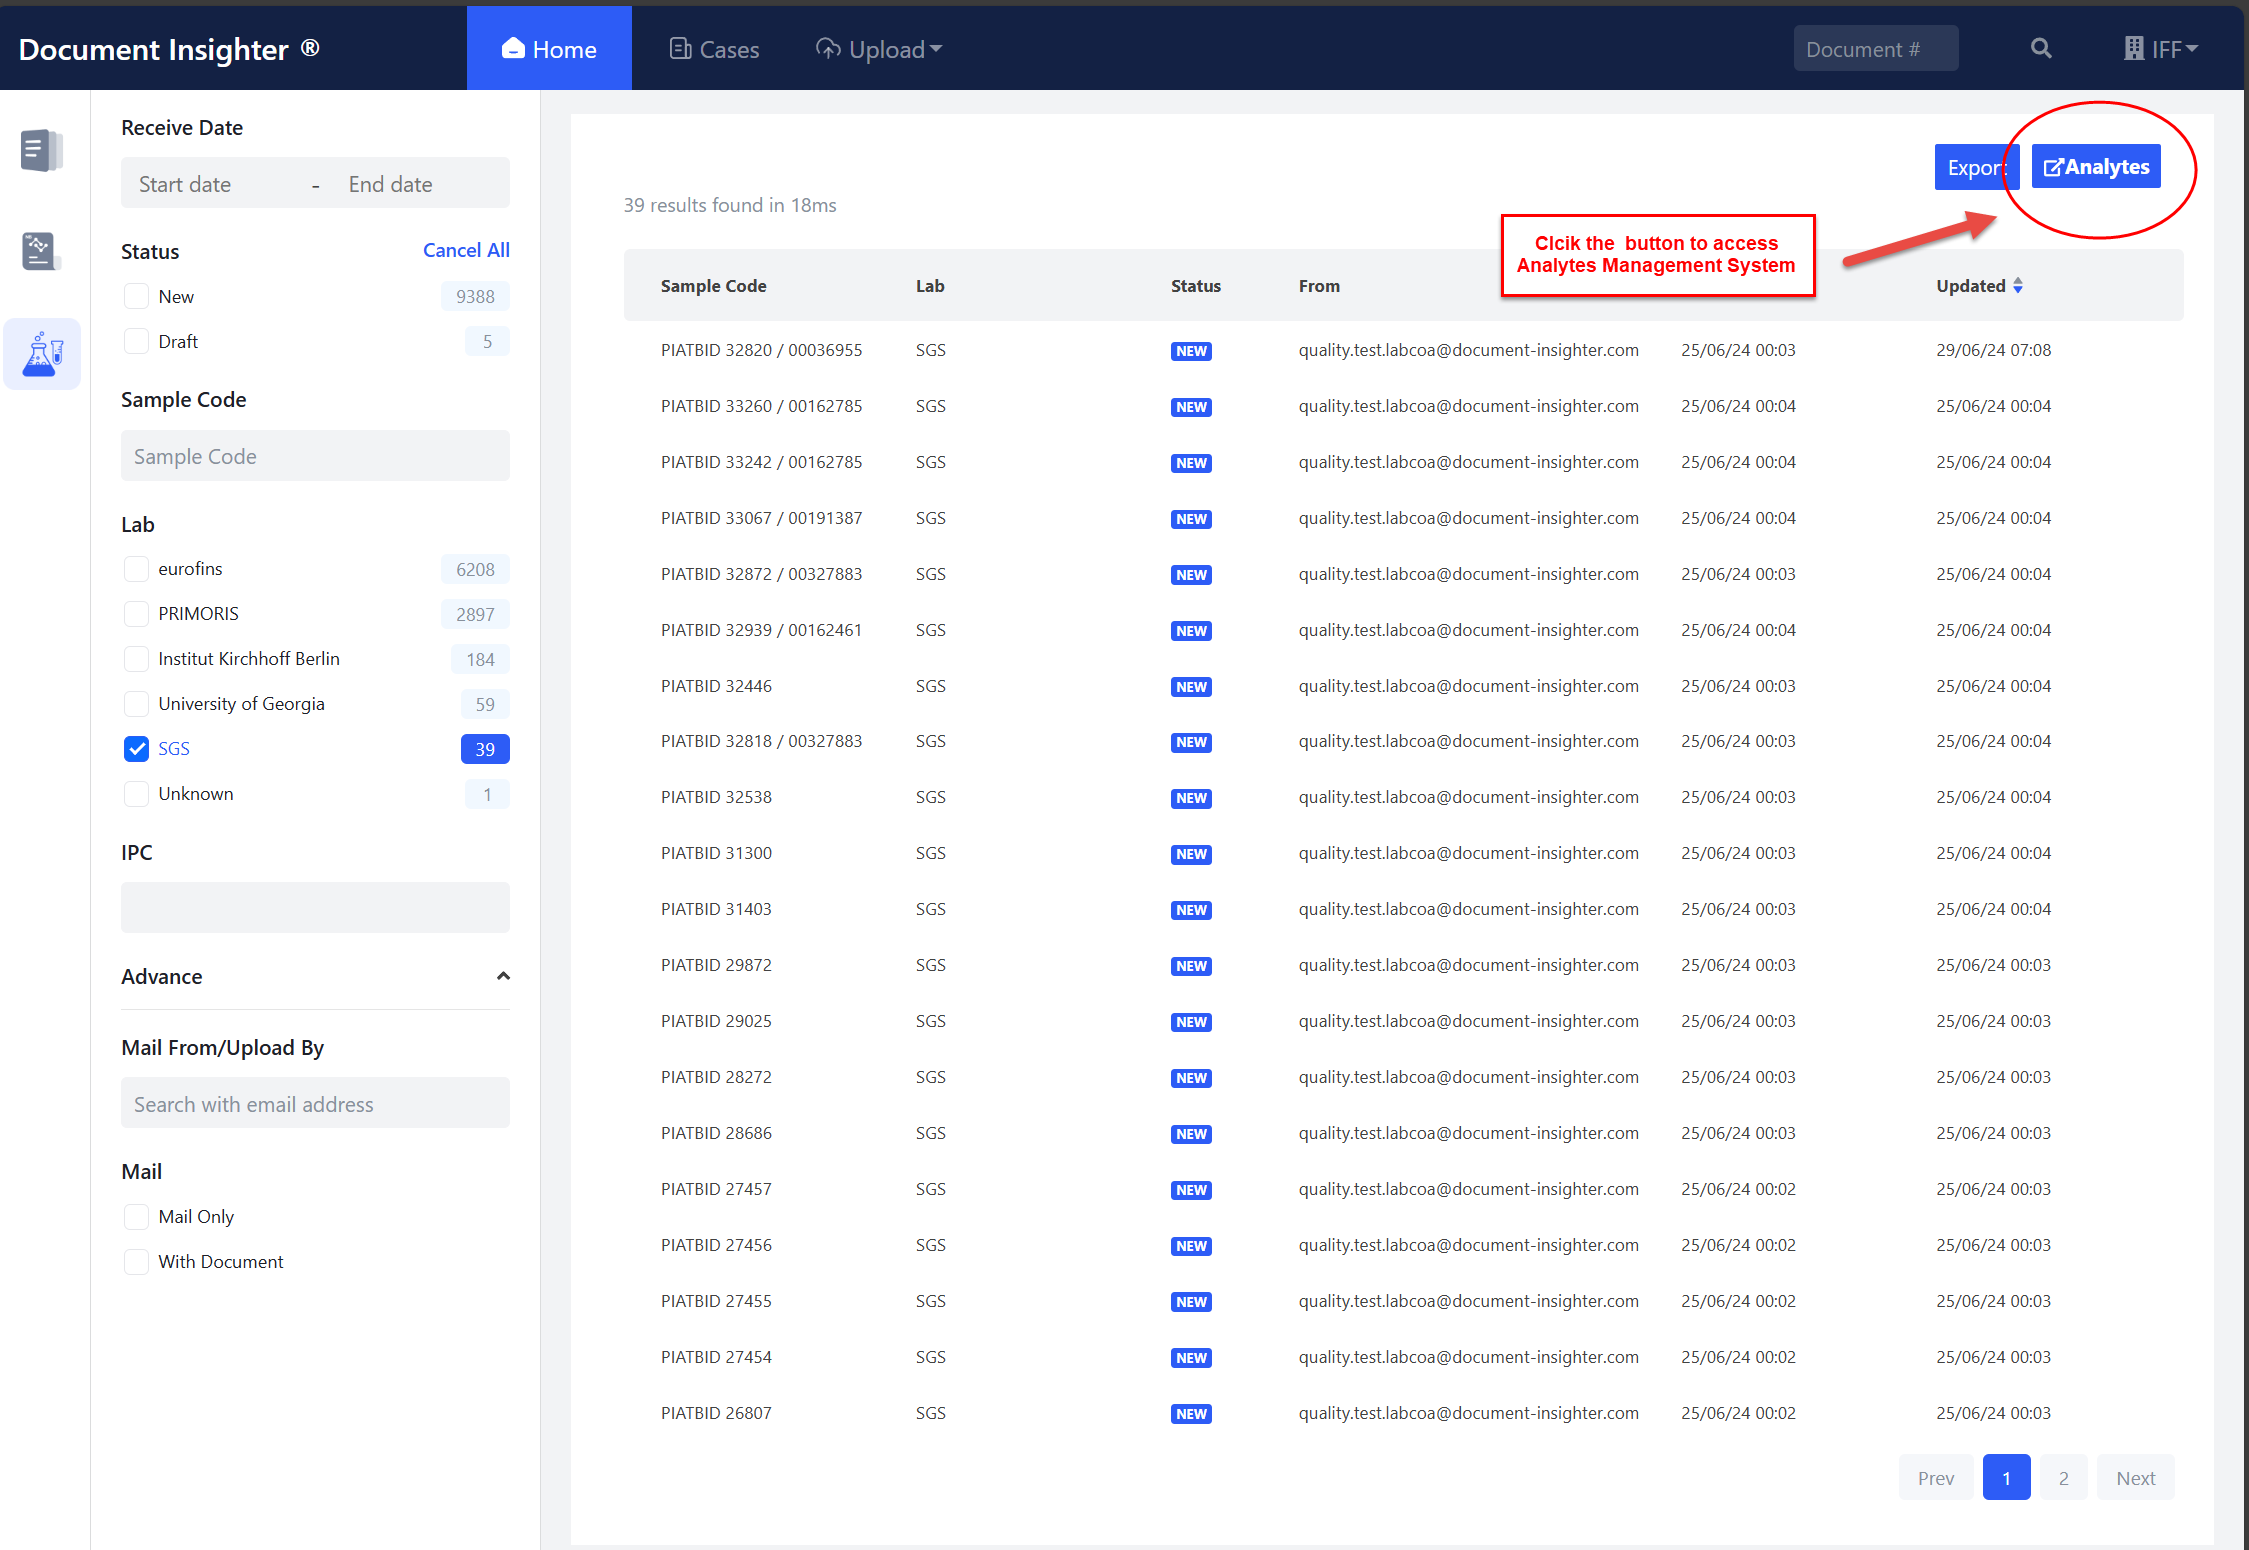The image size is (2249, 1550).
Task: Sort by the Updated column arrows
Action: click(2018, 286)
